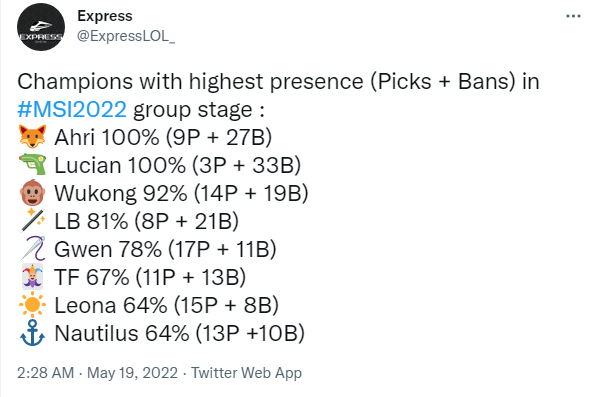The image size is (594, 397).
Task: Open the three-dot more options menu
Action: (573, 16)
